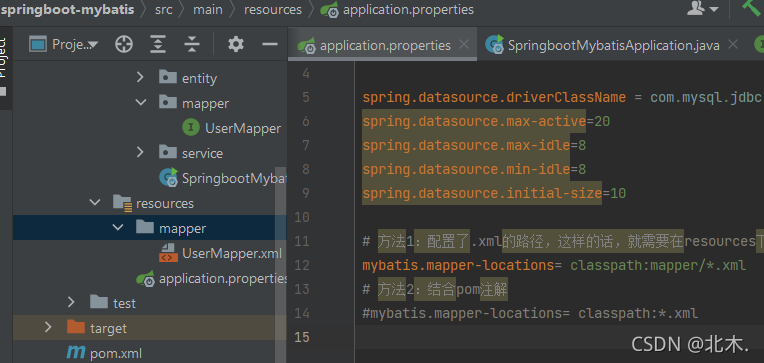Click the resources breadcrumb in navigation bar
This screenshot has height=363, width=764.
pyautogui.click(x=273, y=10)
